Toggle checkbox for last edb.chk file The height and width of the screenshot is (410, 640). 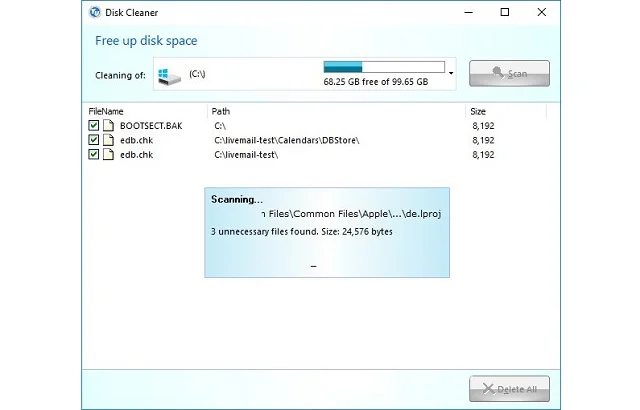point(94,155)
